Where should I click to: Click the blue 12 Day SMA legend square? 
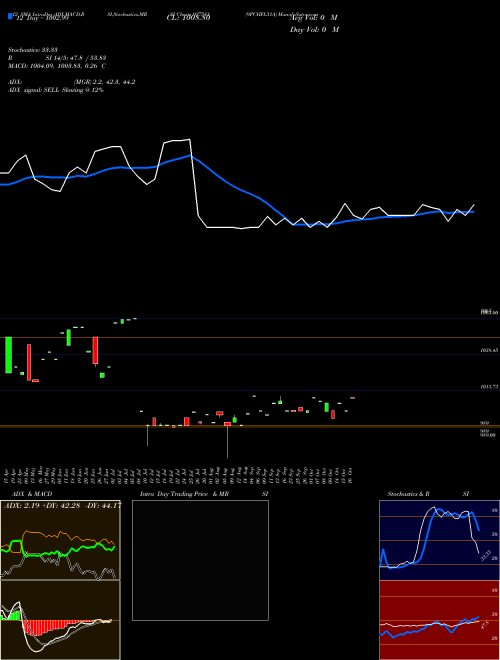pos(10,16)
